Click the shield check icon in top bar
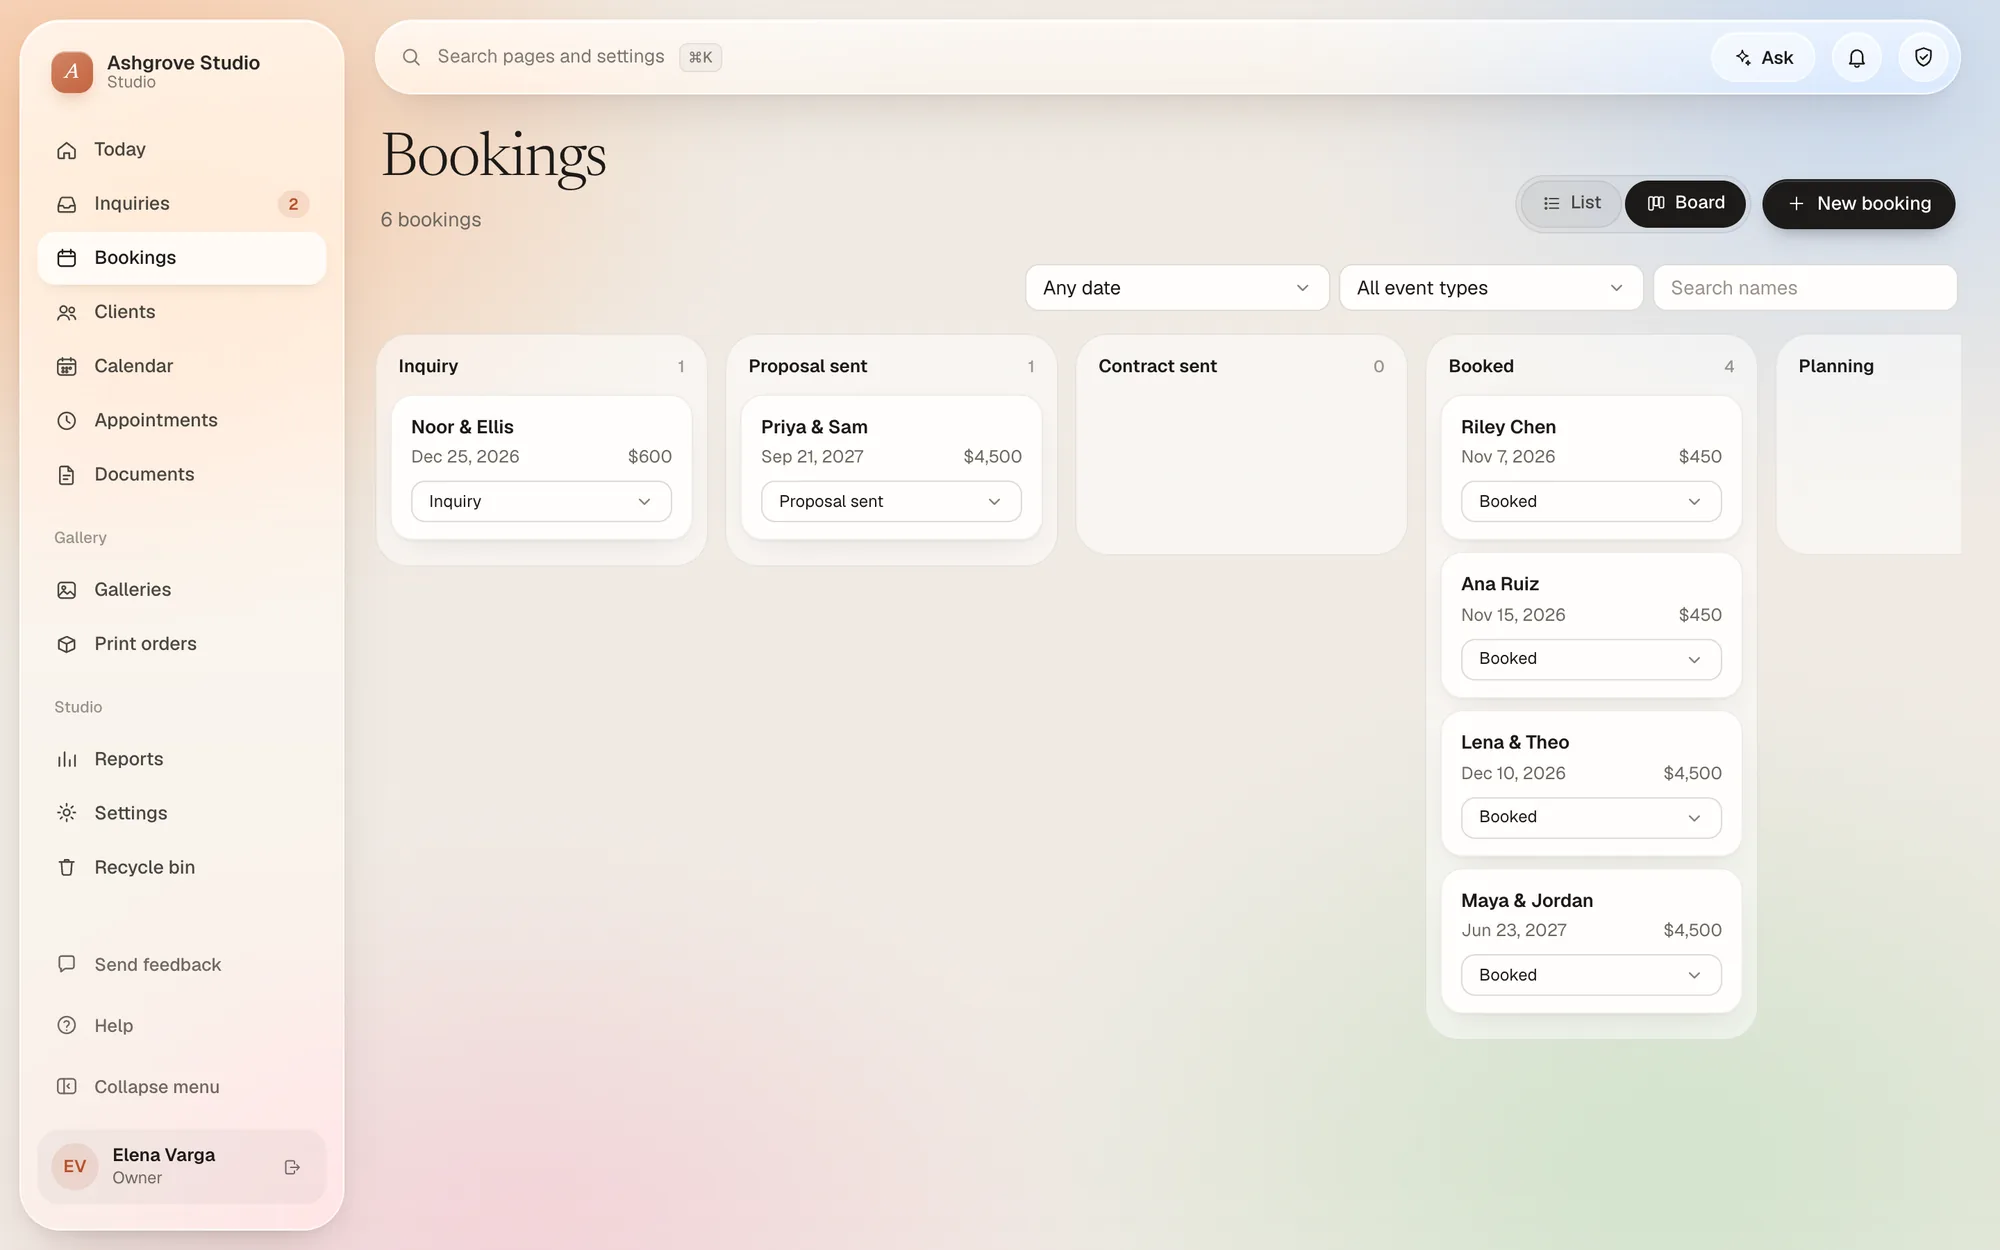 coord(1923,57)
